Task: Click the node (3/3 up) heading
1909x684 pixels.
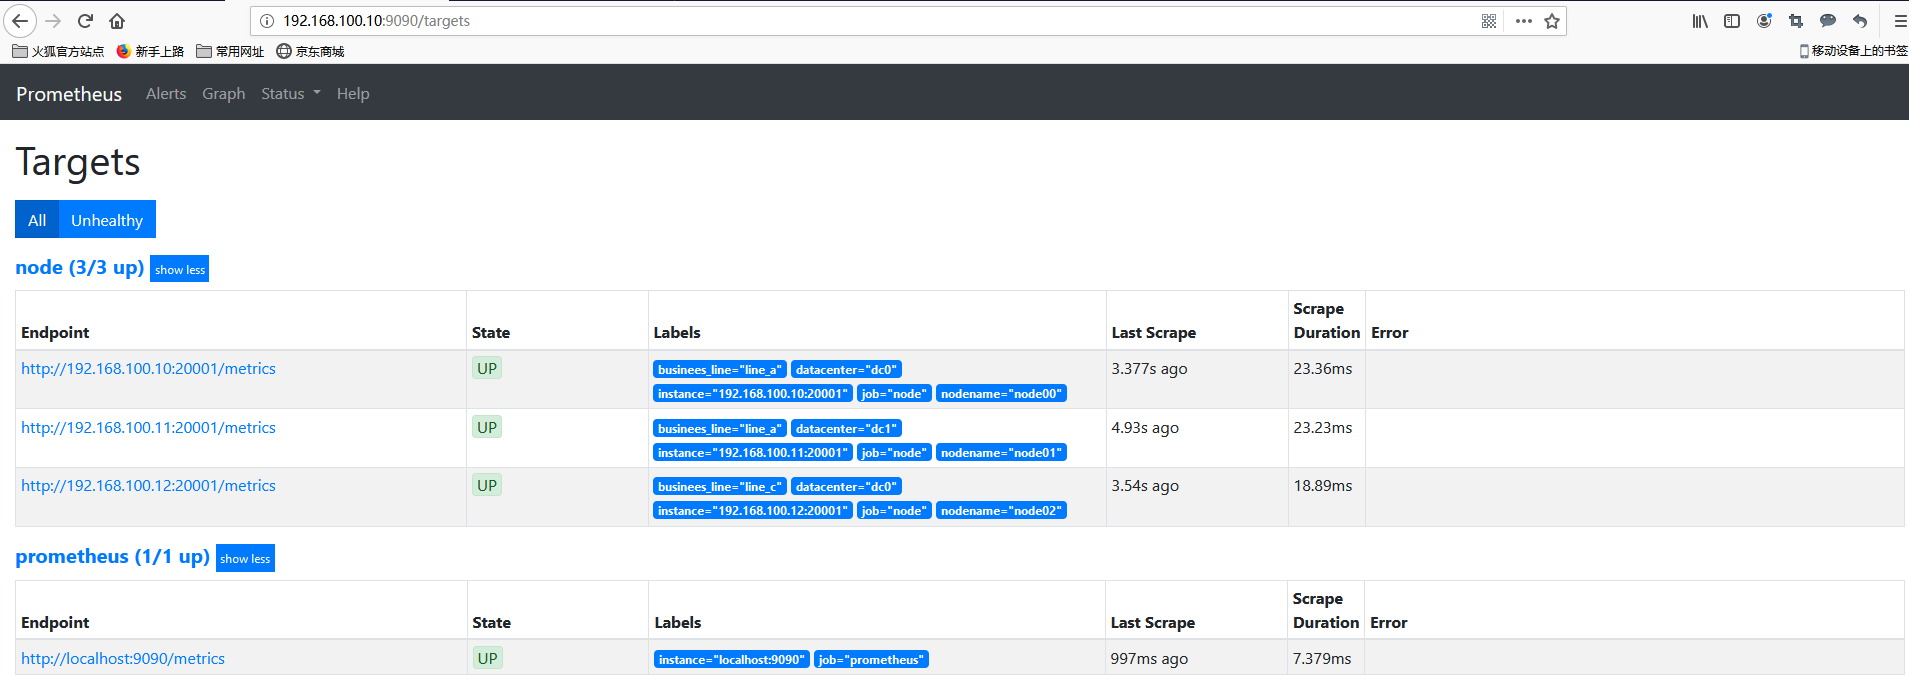Action: tap(80, 267)
